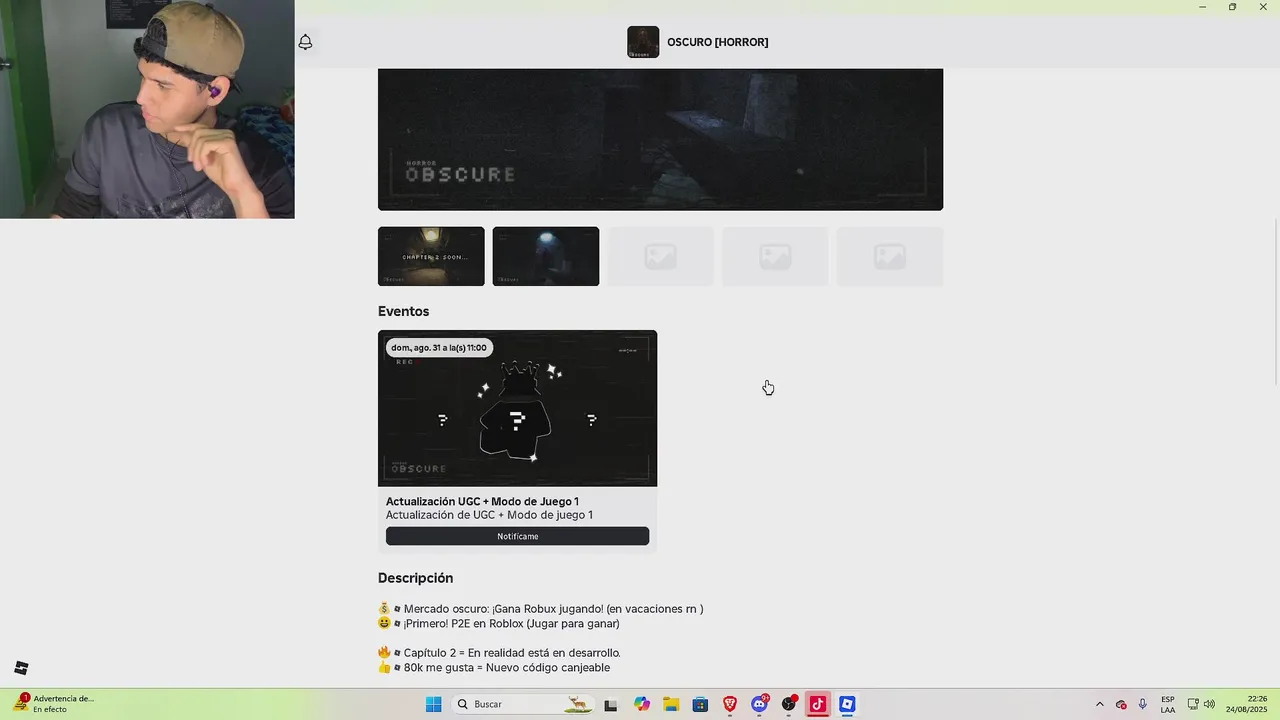Open OBS Studio from the taskbar
The image size is (1280, 720).
[x=789, y=704]
